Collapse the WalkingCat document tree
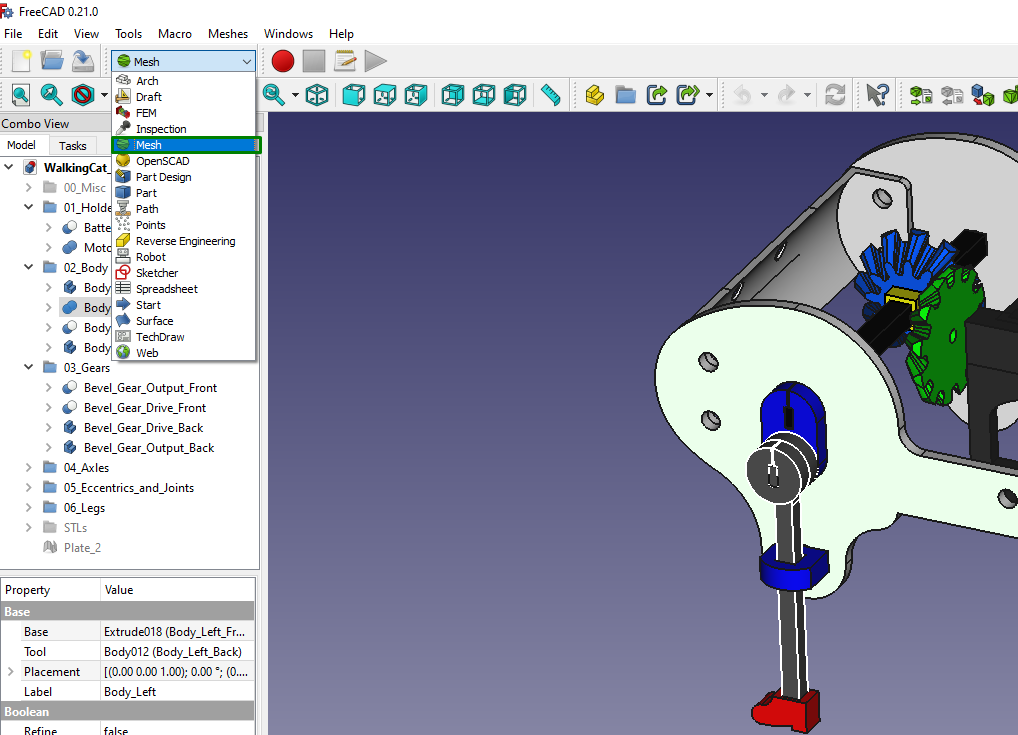This screenshot has width=1018, height=735. 8,168
